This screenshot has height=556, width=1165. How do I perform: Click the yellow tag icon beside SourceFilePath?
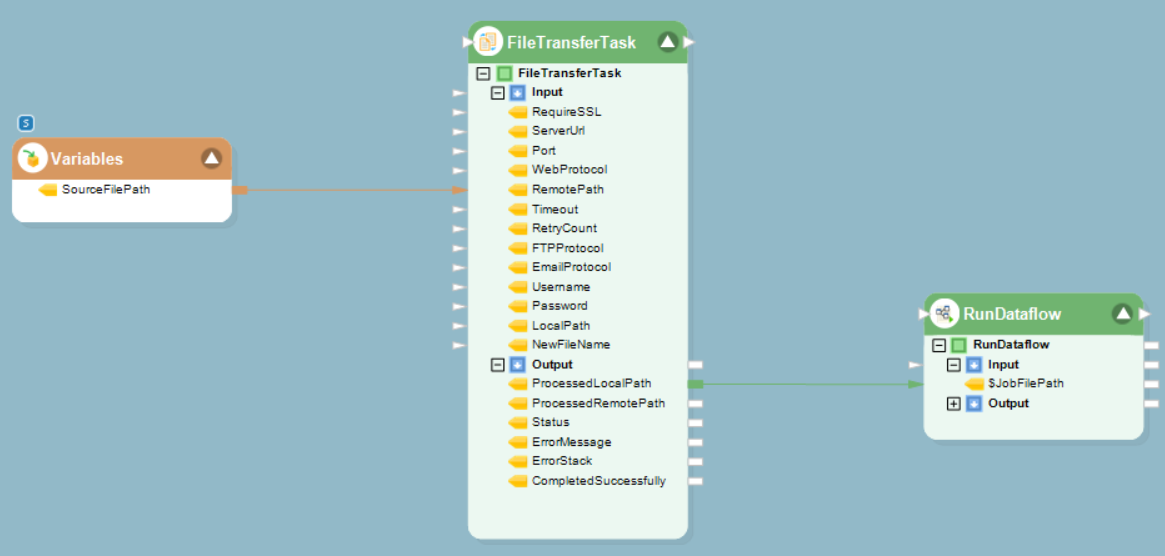(x=48, y=190)
